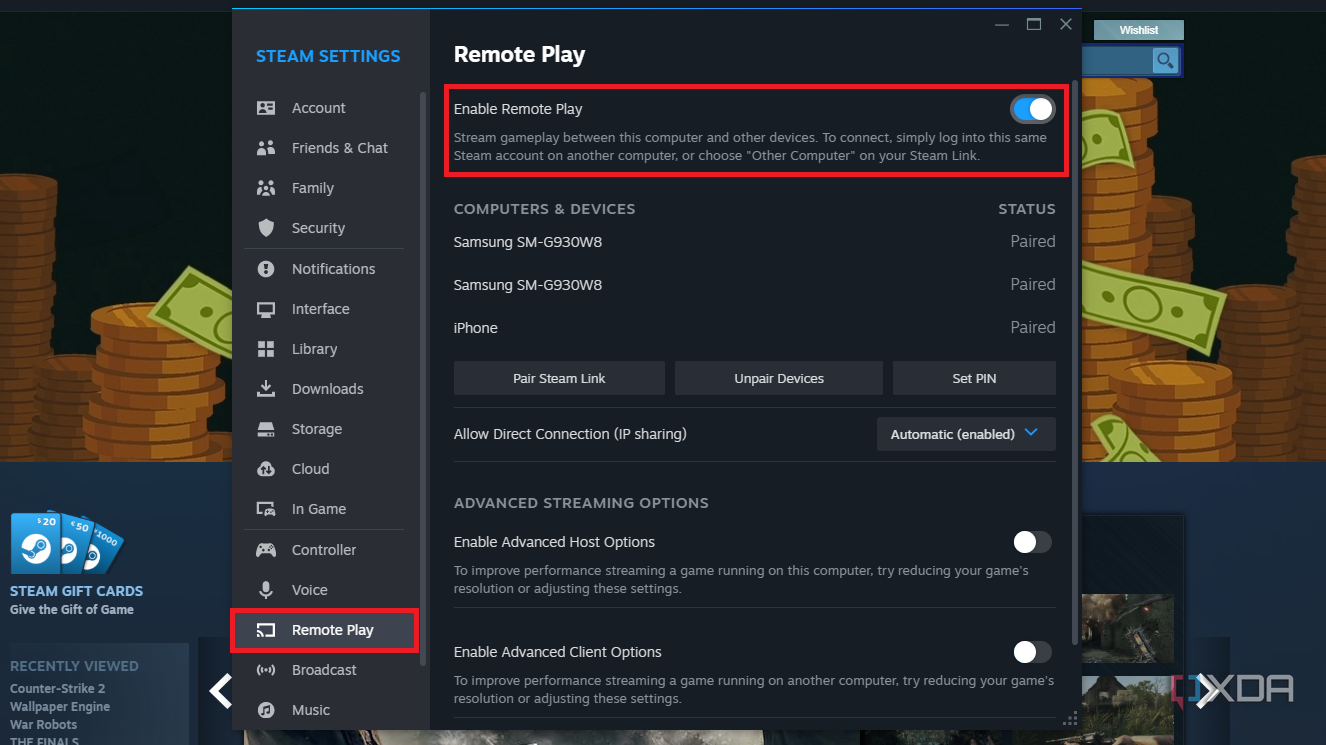Viewport: 1326px width, 745px height.
Task: Click the Controller gamepad icon
Action: pyautogui.click(x=266, y=550)
